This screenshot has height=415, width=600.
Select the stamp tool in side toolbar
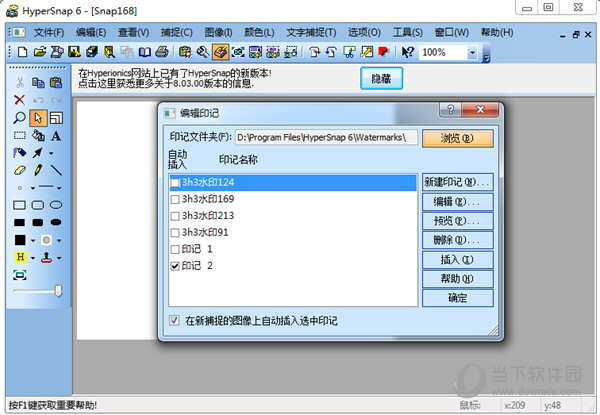pyautogui.click(x=46, y=257)
